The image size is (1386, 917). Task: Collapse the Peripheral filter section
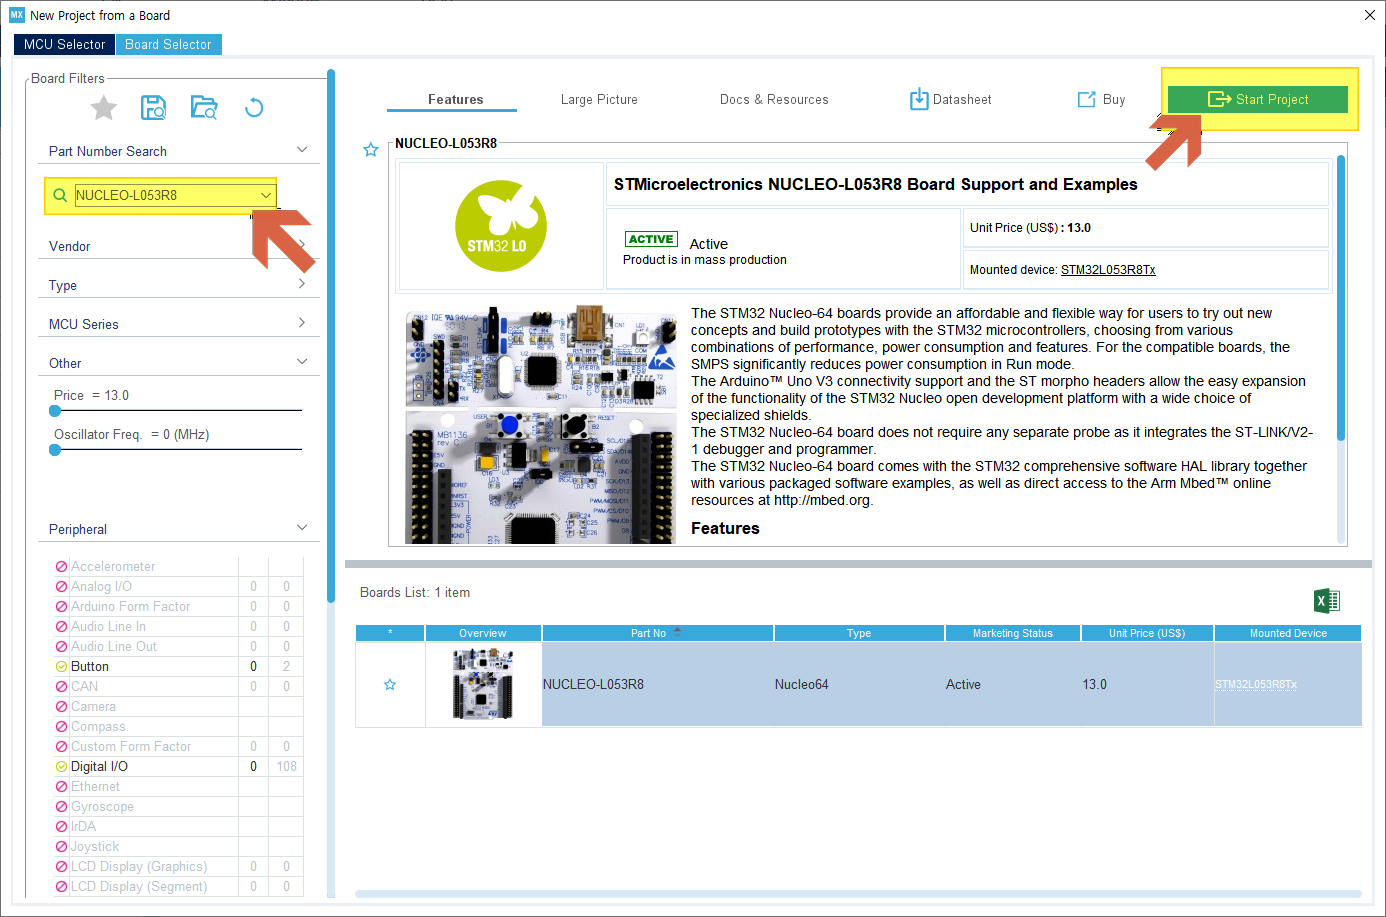click(302, 528)
